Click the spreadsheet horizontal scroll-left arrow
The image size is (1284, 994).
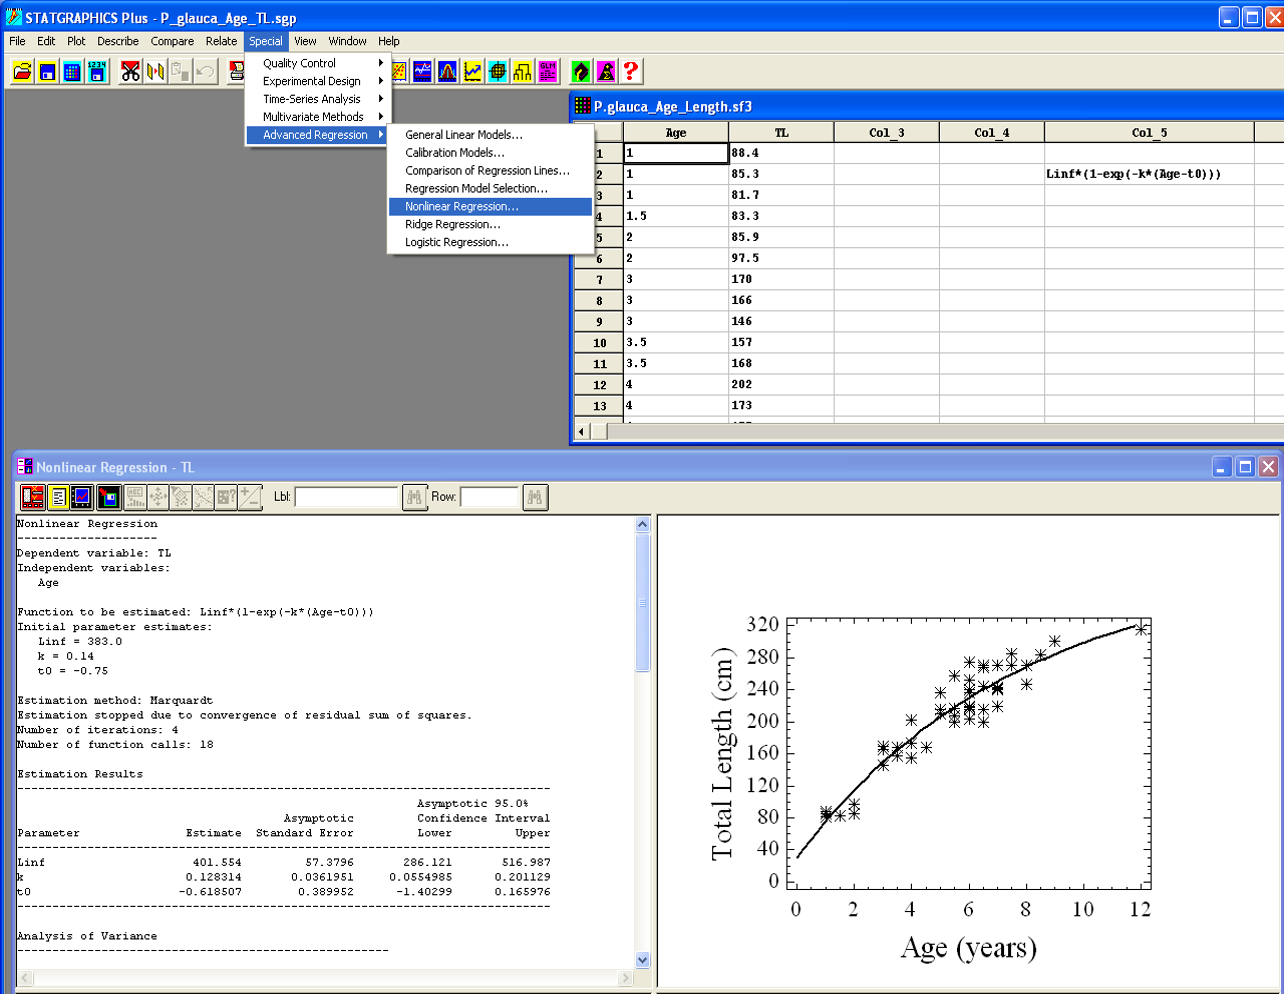pyautogui.click(x=582, y=431)
